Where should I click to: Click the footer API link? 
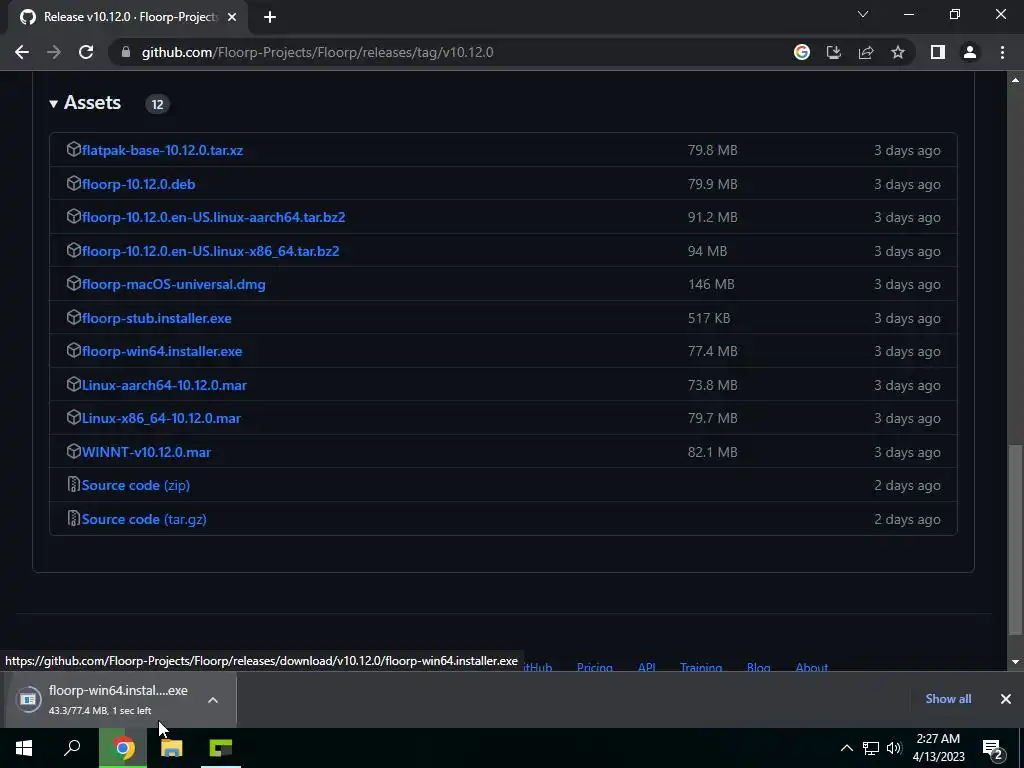pos(647,667)
